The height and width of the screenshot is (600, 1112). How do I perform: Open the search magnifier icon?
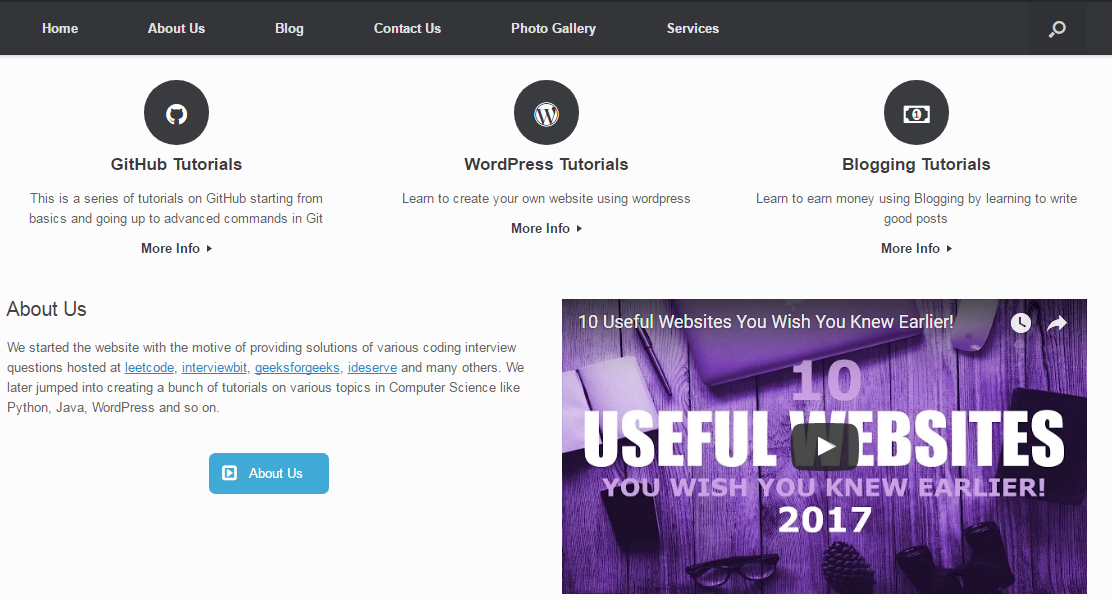[x=1057, y=28]
